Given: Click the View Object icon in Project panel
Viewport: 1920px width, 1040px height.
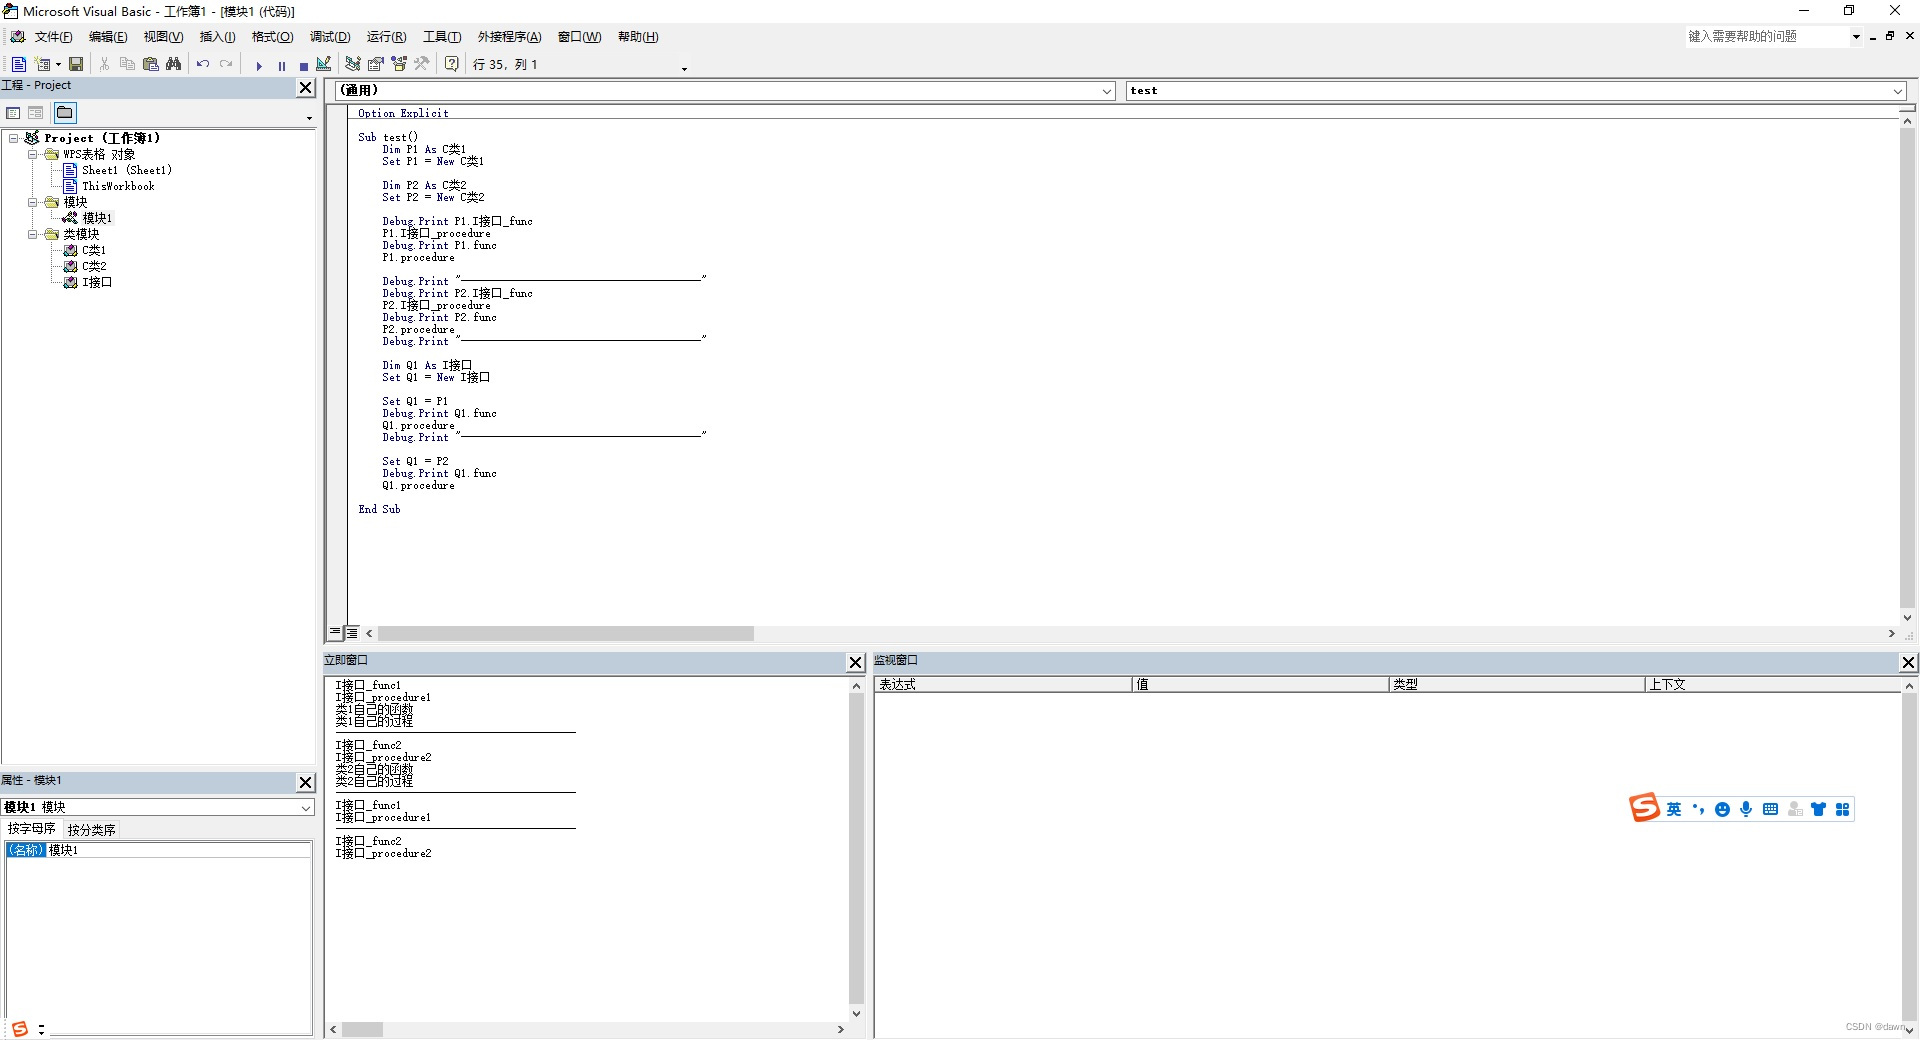Looking at the screenshot, I should click(x=36, y=113).
